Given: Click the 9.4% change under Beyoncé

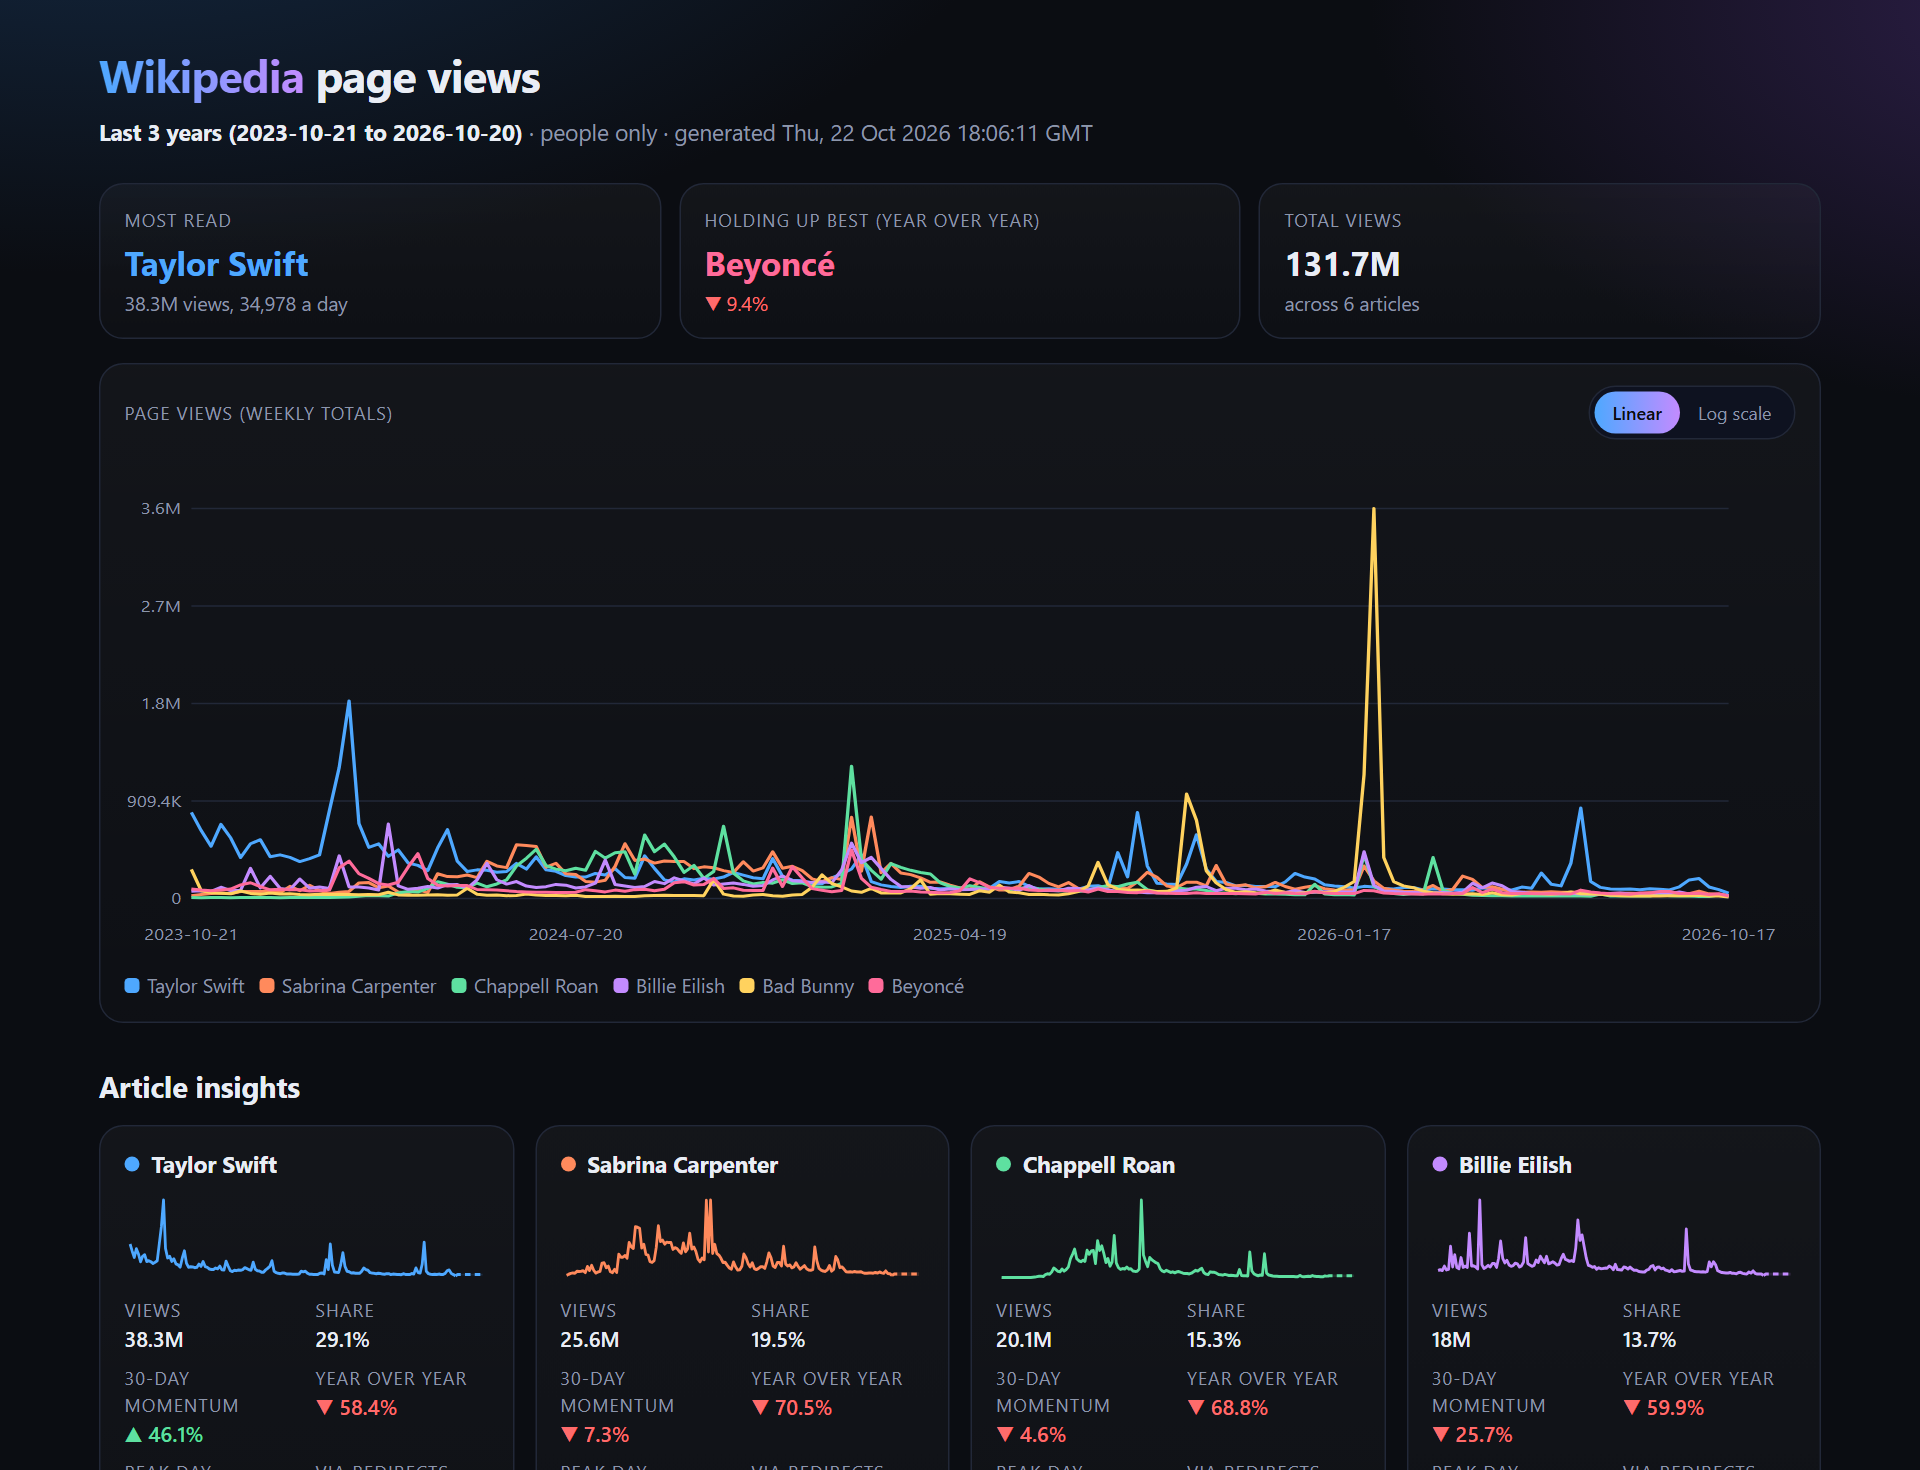Looking at the screenshot, I should [x=737, y=304].
